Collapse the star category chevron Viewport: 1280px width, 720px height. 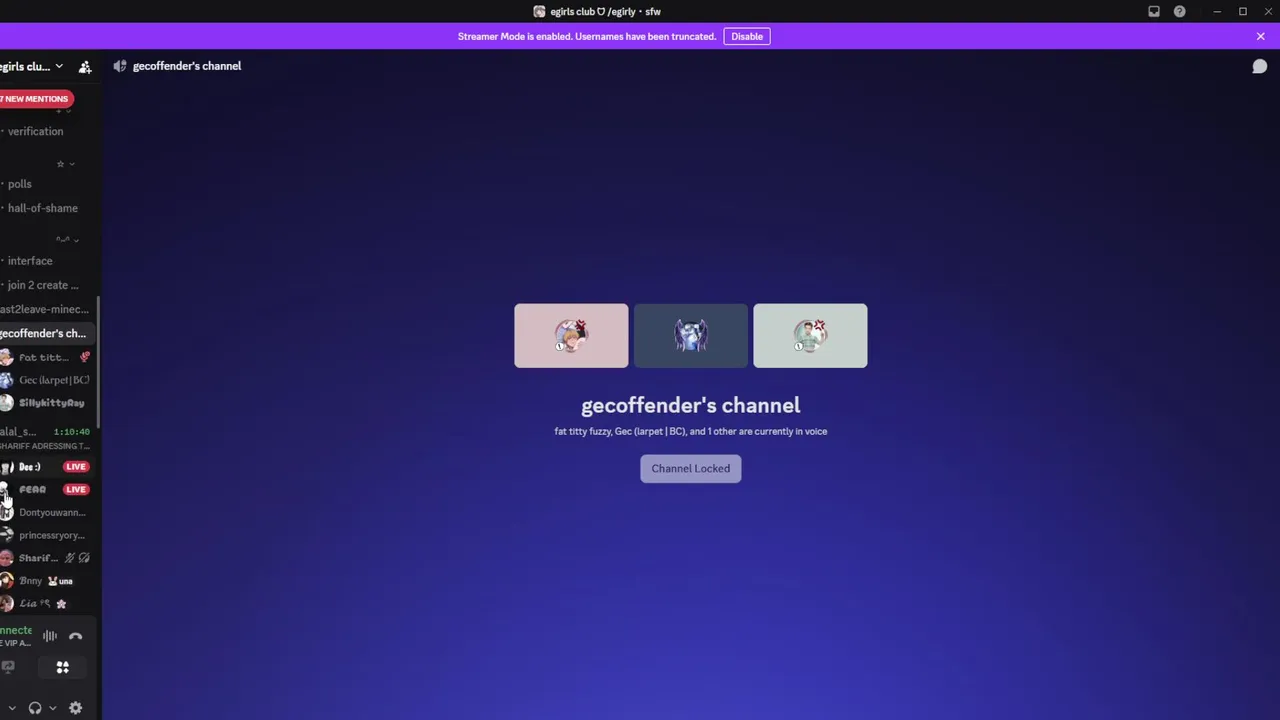[x=72, y=164]
